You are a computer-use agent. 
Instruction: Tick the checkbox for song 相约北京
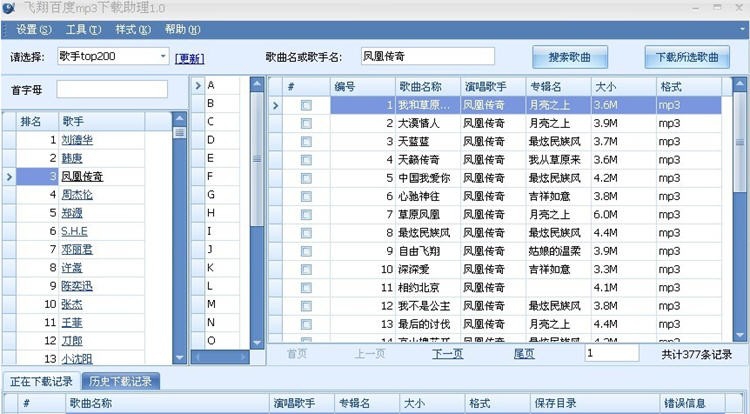tap(306, 288)
